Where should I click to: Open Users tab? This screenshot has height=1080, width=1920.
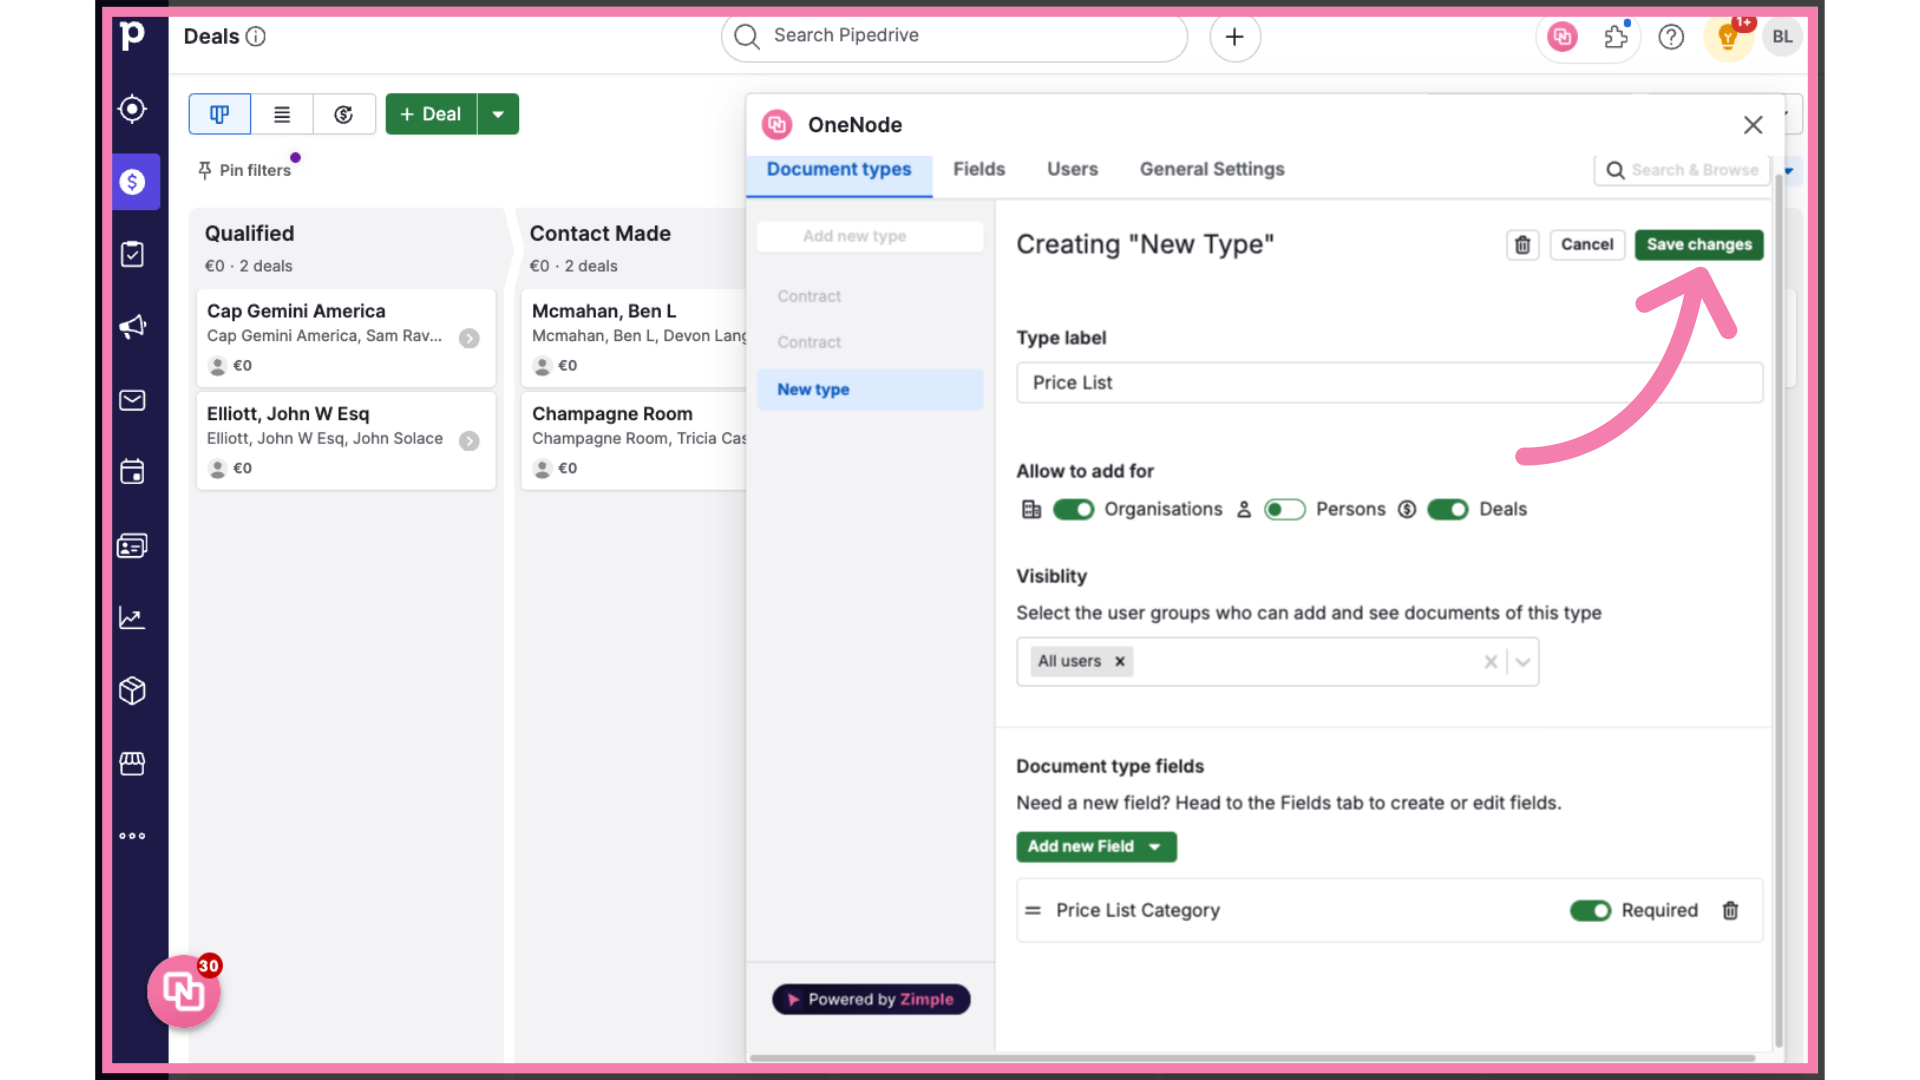click(1072, 169)
